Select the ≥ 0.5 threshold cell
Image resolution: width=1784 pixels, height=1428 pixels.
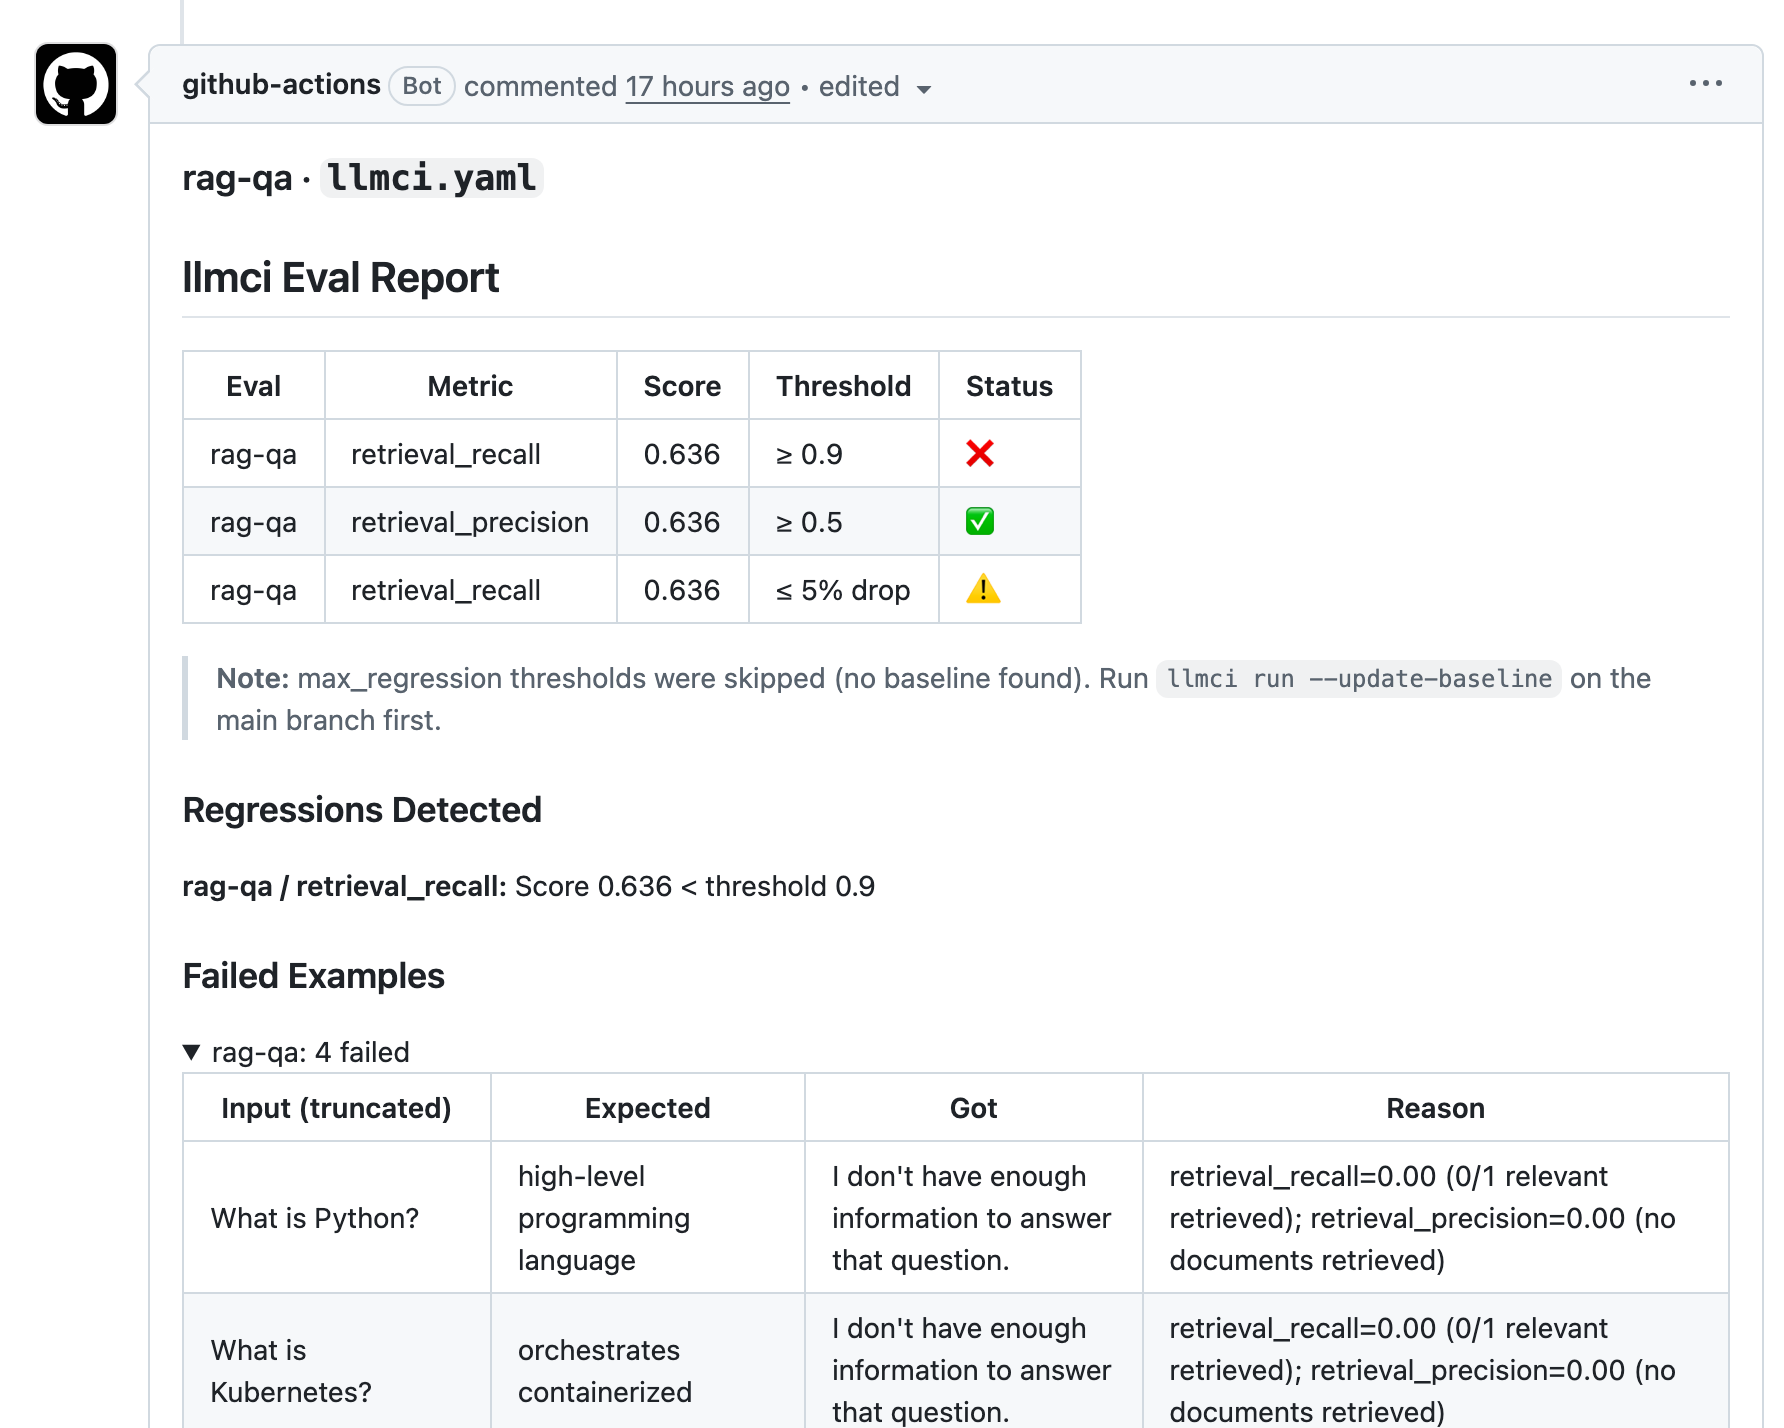(843, 522)
